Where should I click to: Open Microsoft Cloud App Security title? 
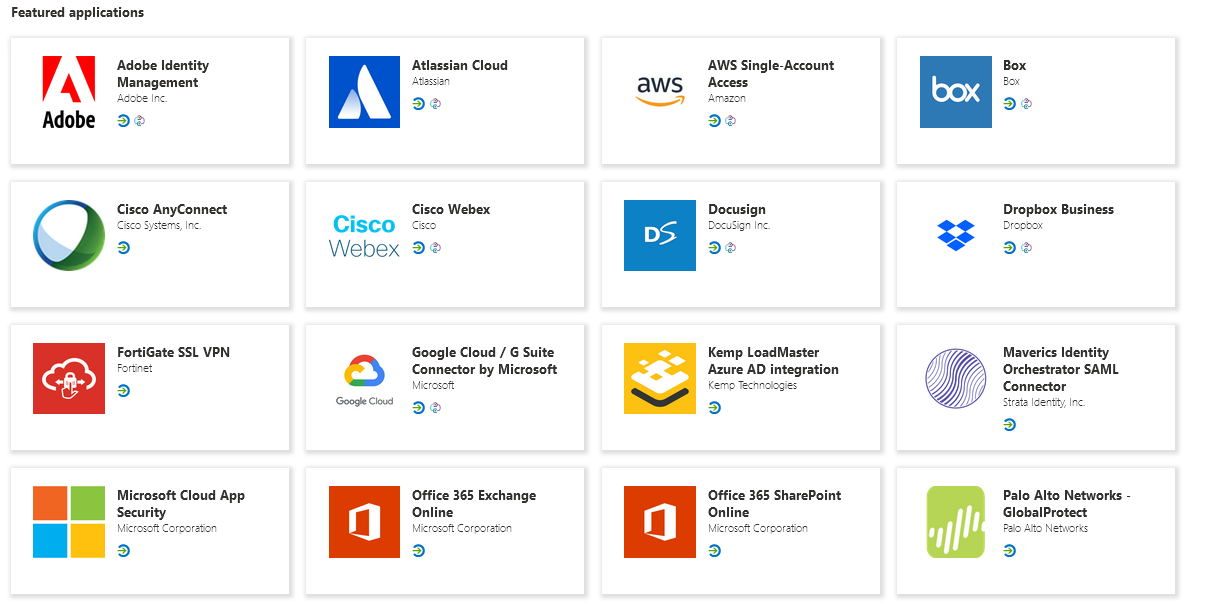(180, 503)
